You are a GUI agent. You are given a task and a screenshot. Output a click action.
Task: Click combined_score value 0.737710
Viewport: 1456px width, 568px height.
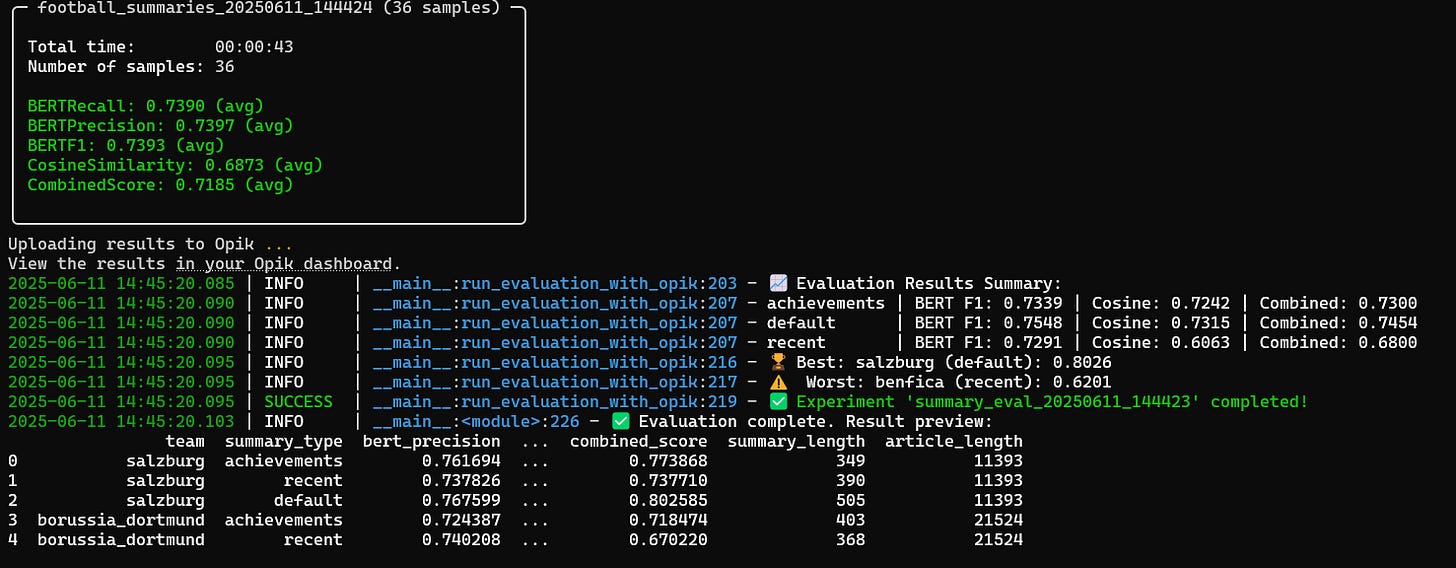click(x=668, y=480)
